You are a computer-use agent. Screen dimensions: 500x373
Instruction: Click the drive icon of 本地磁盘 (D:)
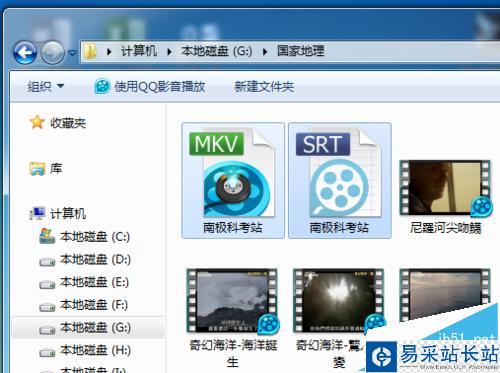pyautogui.click(x=47, y=262)
